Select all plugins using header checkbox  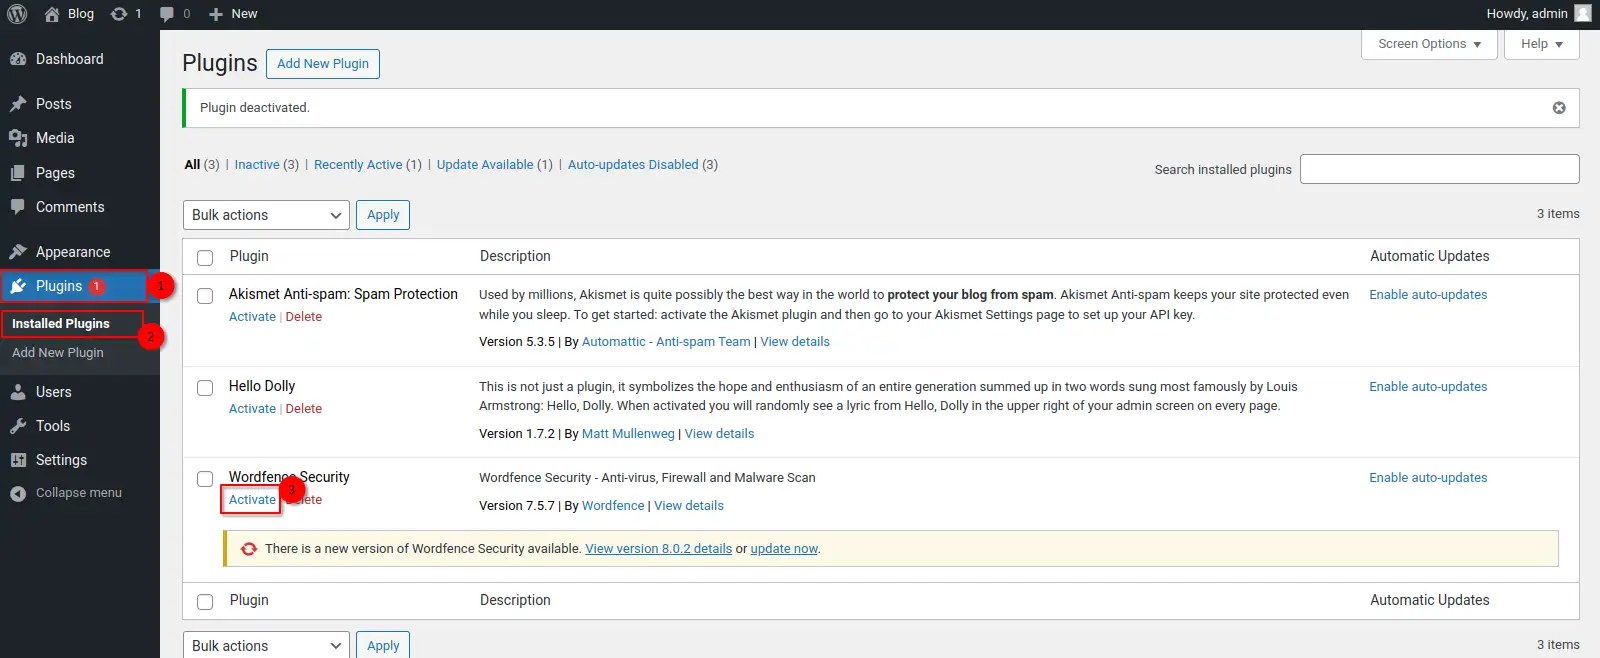click(205, 258)
